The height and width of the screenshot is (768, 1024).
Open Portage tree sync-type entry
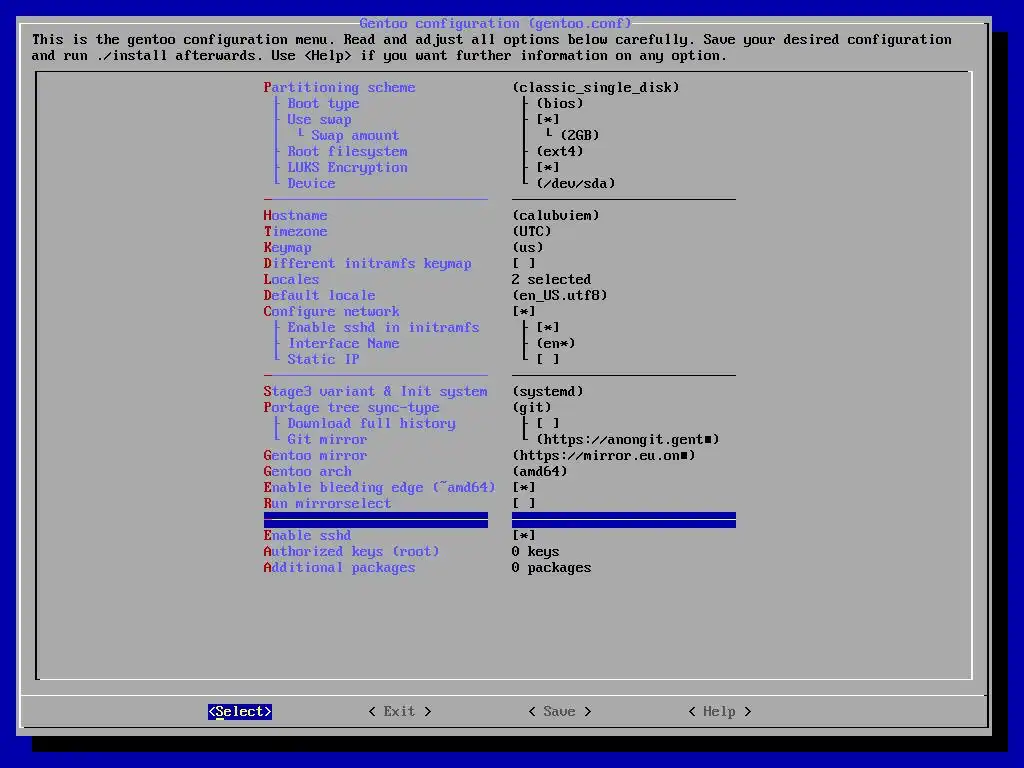tap(351, 408)
